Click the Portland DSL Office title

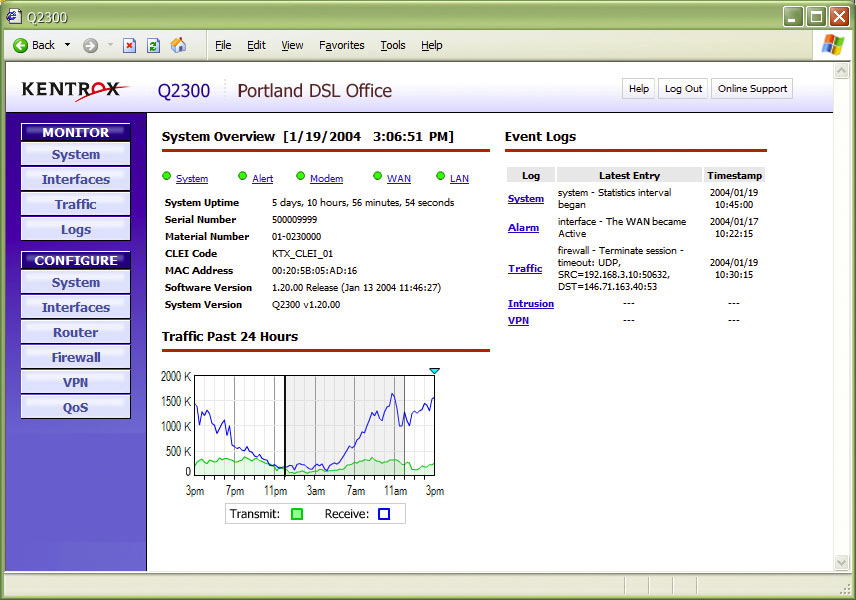click(314, 91)
